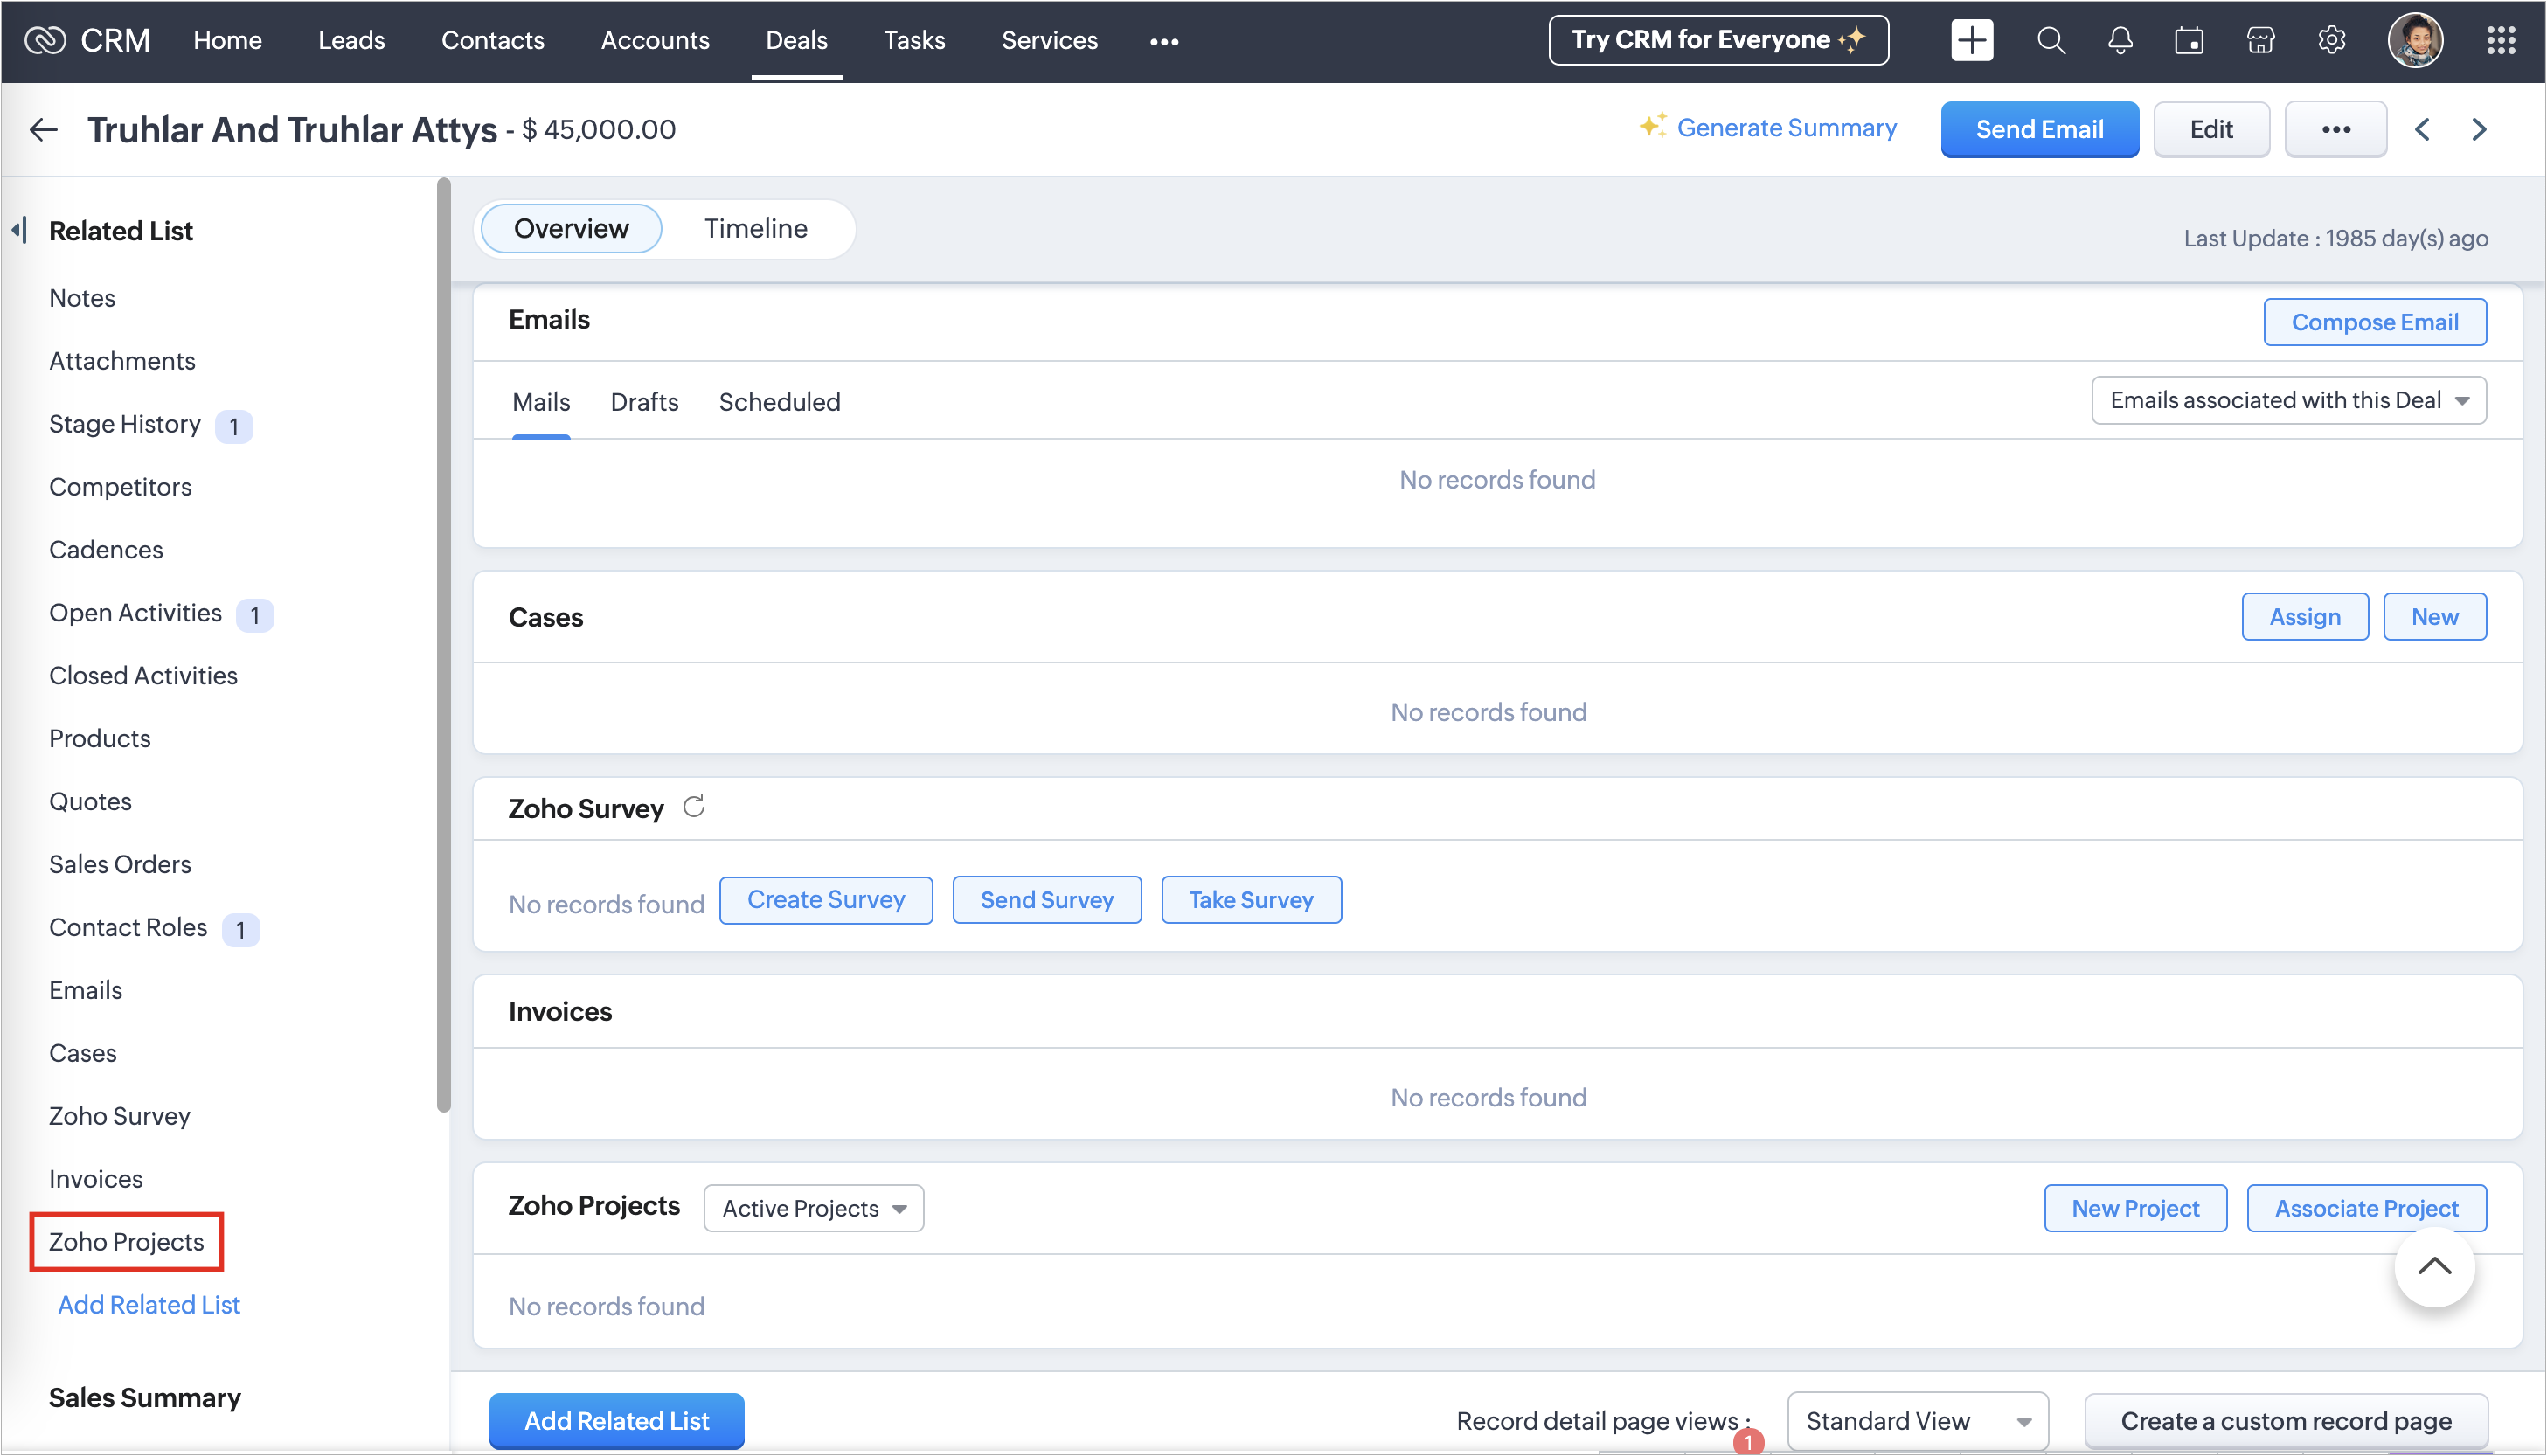Open the notifications bell

click(x=2120, y=40)
